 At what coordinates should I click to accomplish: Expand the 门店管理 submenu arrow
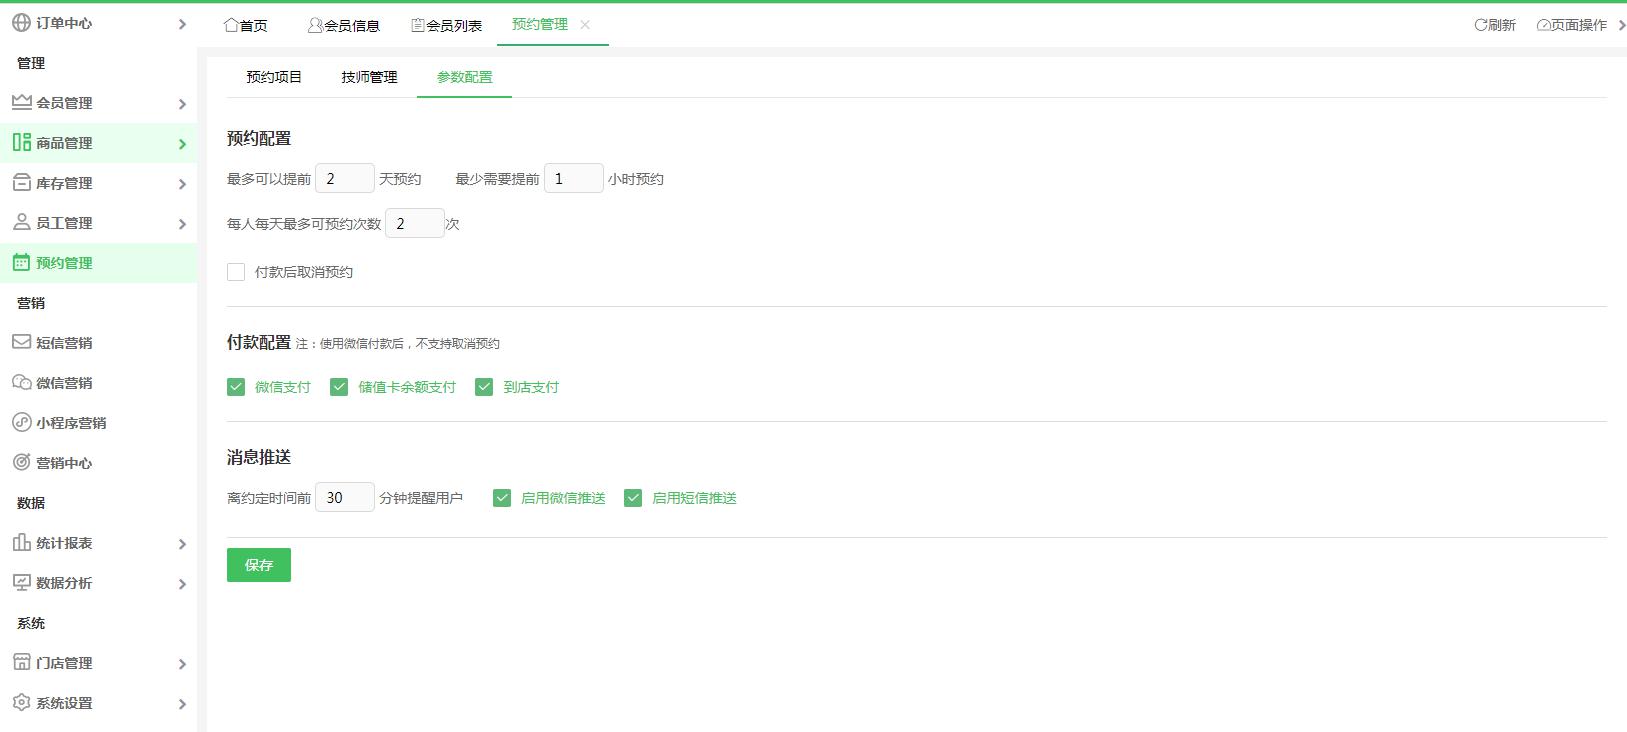pyautogui.click(x=182, y=664)
